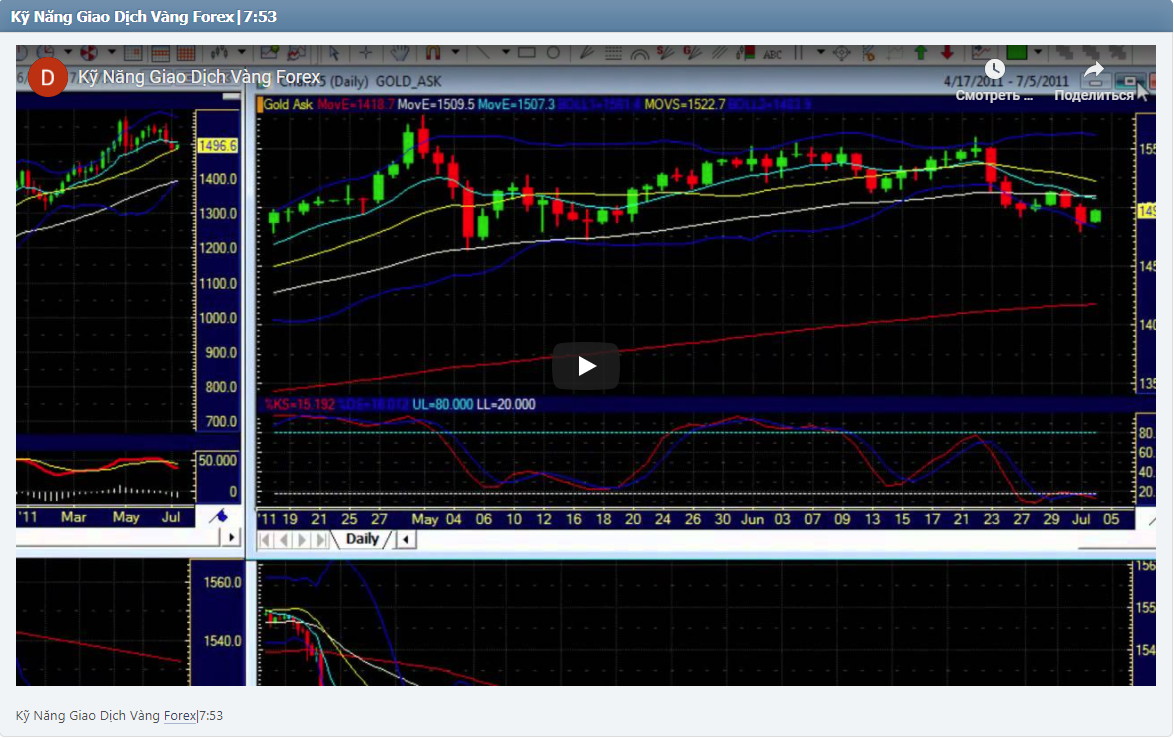The height and width of the screenshot is (738, 1174).
Task: Play the embedded YouTube video
Action: 586,366
